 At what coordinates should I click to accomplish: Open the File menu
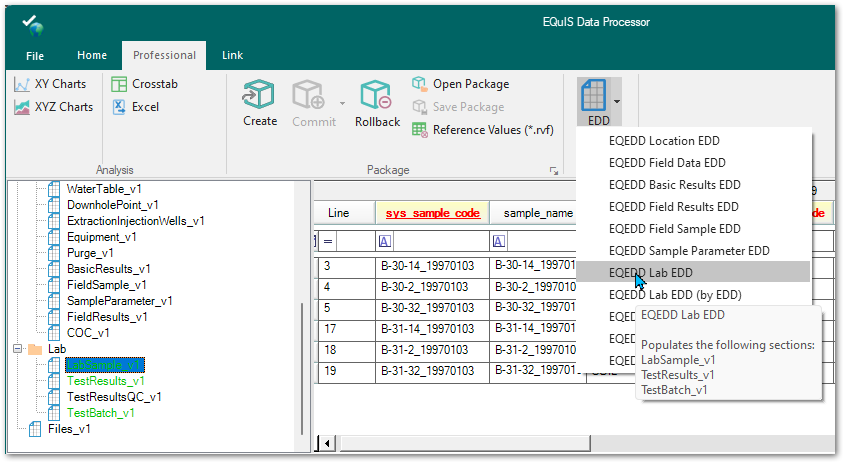(x=35, y=55)
